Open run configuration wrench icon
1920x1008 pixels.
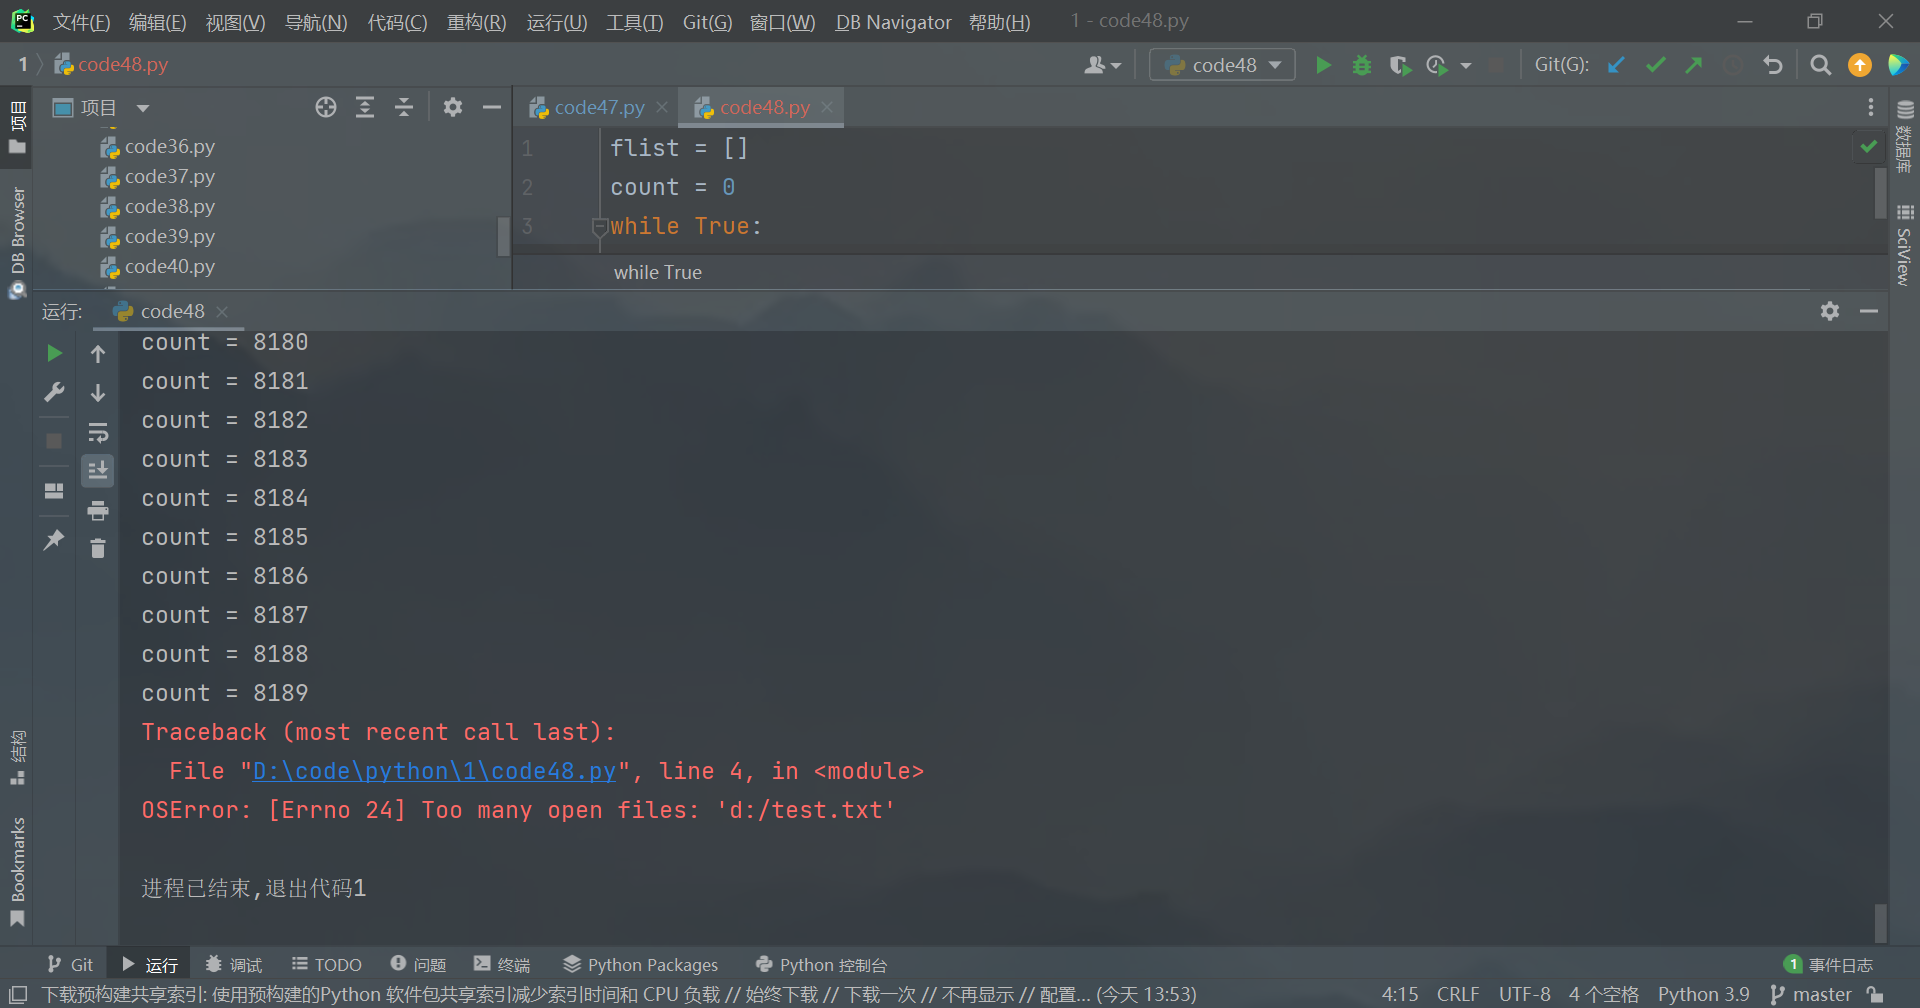[55, 392]
